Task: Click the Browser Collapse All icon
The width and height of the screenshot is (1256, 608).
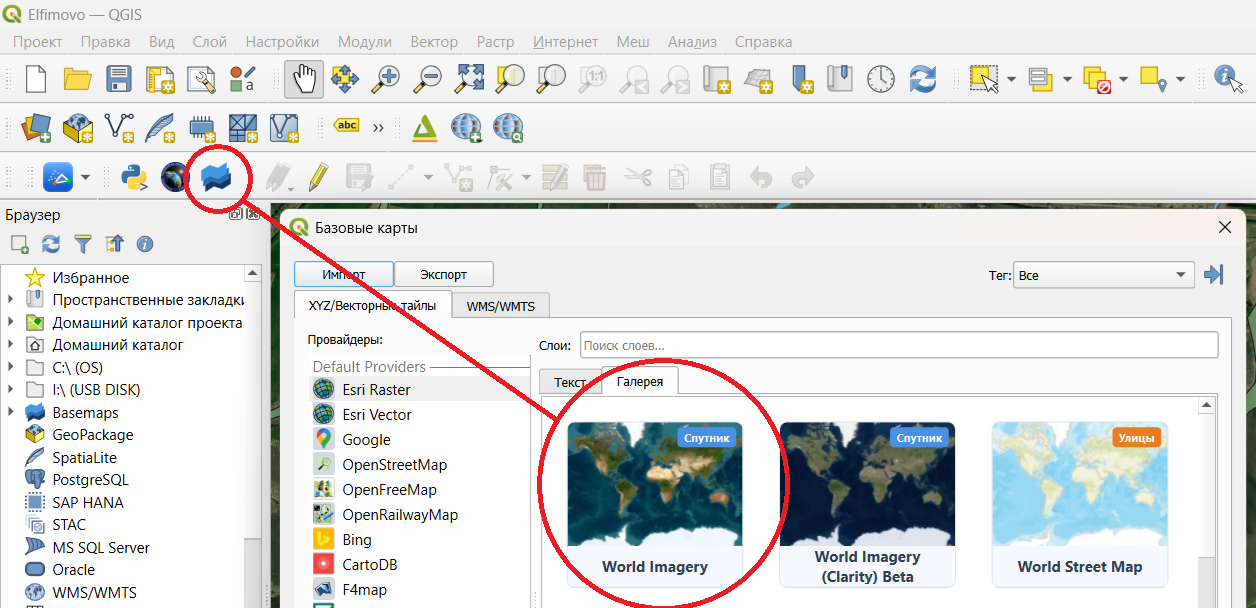Action: pyautogui.click(x=114, y=243)
